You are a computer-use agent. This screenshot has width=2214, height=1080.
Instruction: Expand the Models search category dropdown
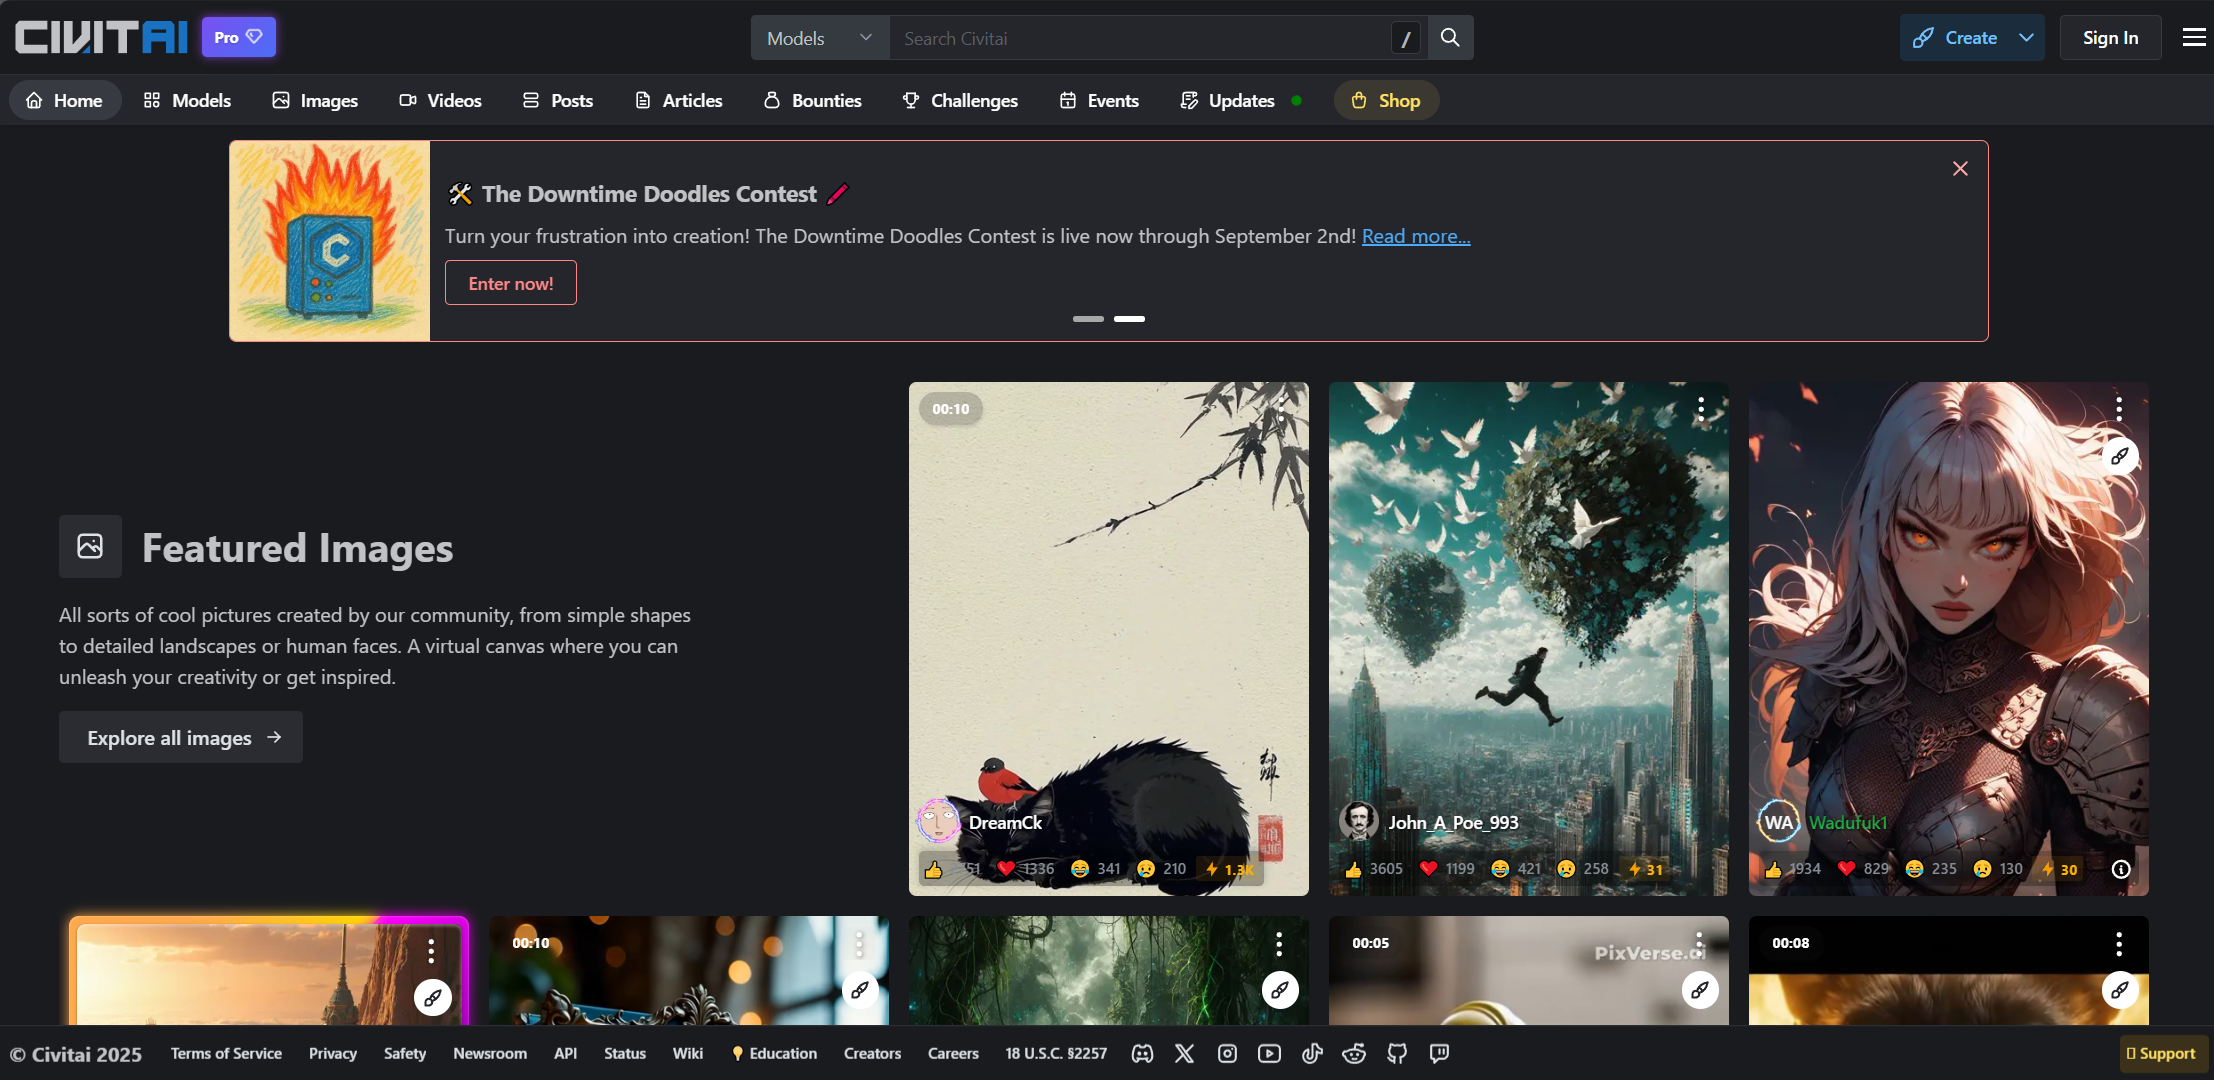pyautogui.click(x=820, y=38)
